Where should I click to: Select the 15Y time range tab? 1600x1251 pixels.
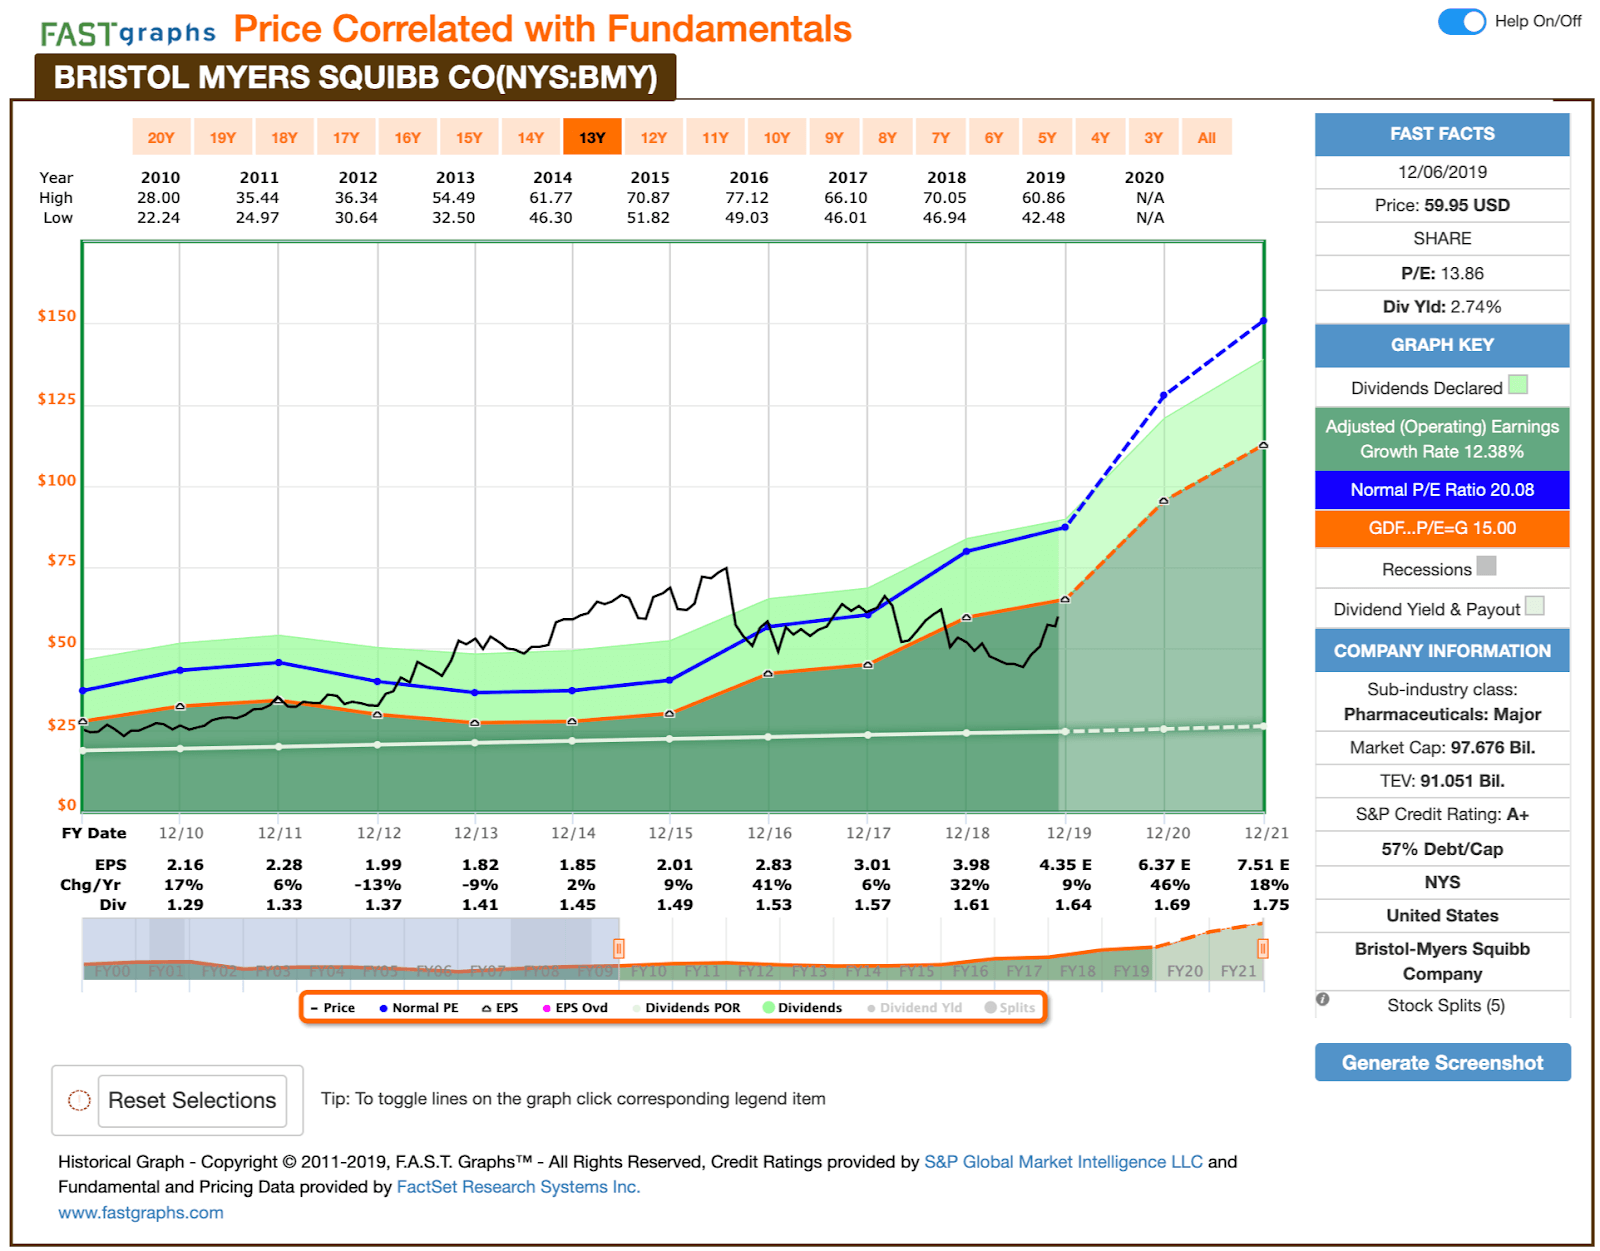click(x=469, y=138)
